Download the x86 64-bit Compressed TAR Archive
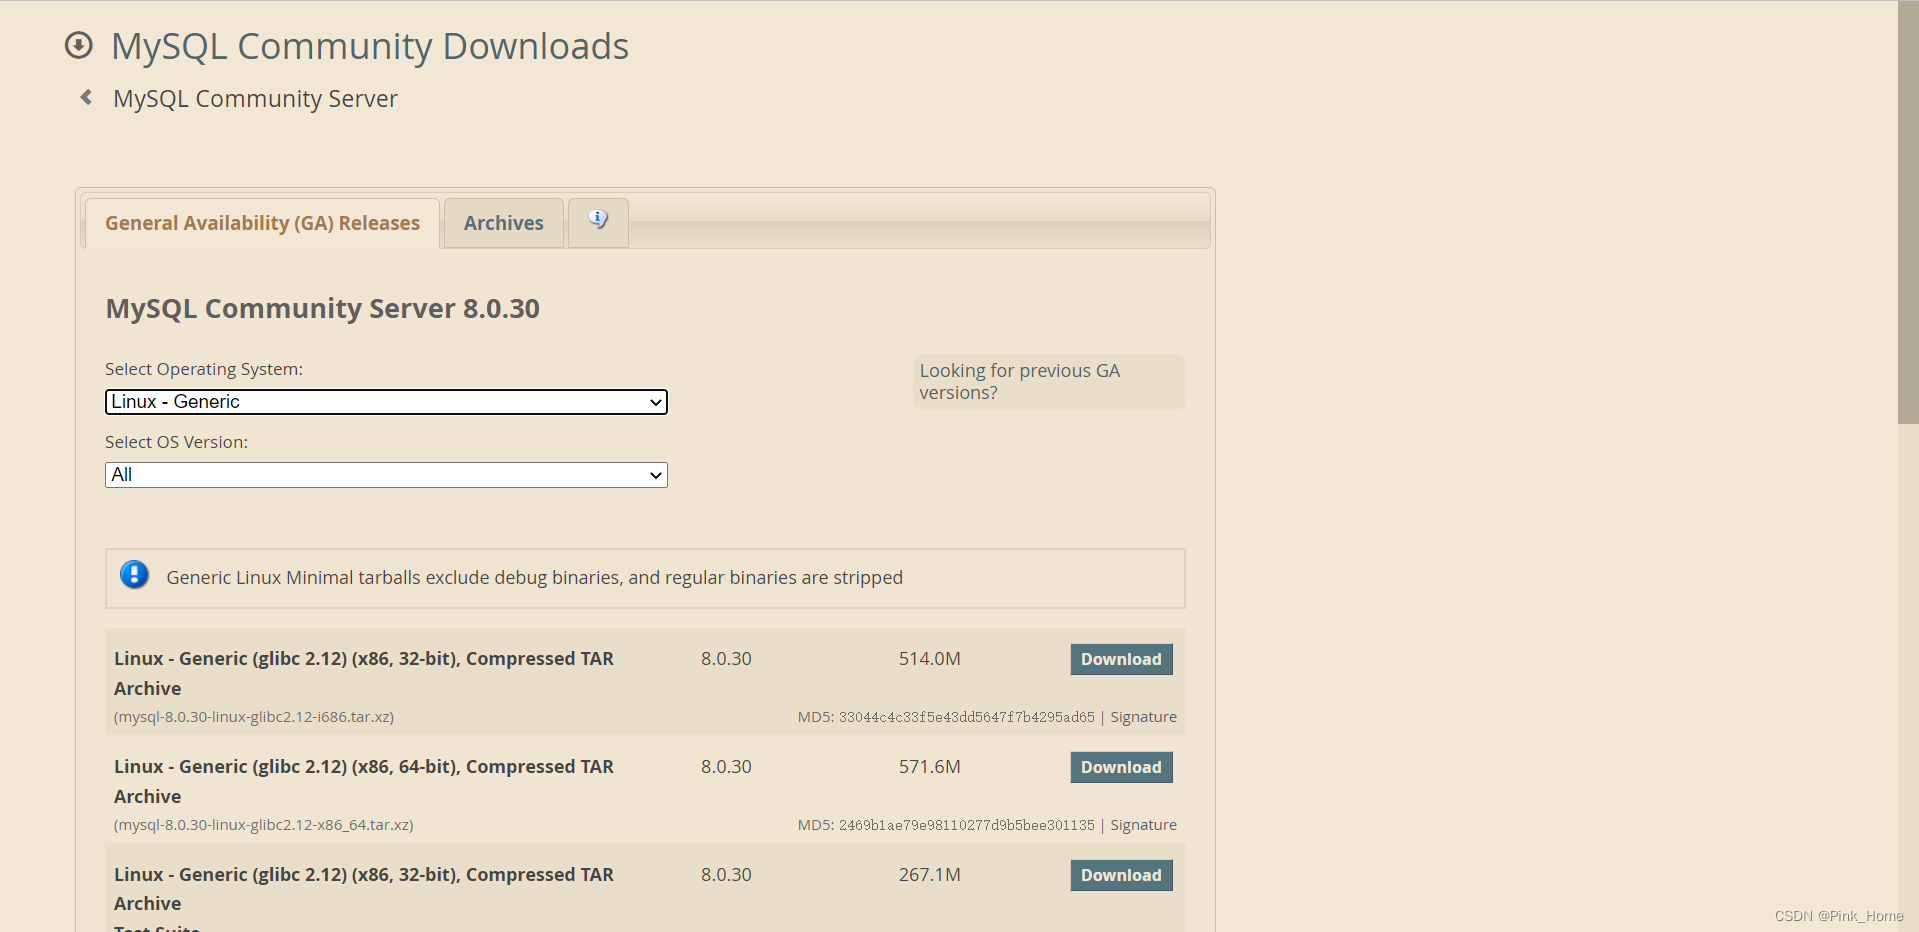This screenshot has height=932, width=1919. point(1120,767)
